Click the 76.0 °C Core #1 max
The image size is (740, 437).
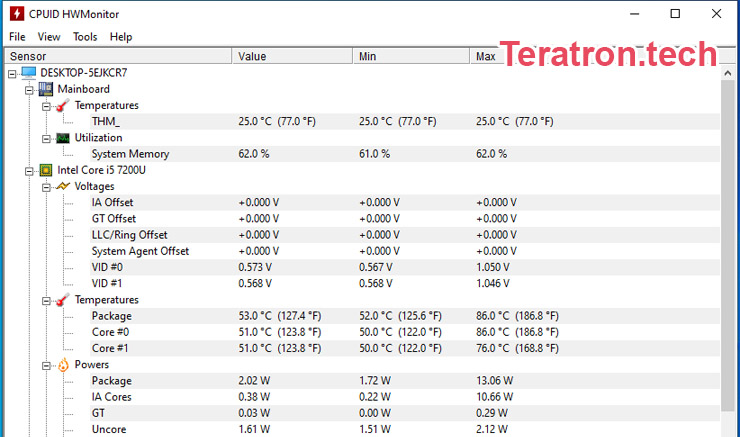point(517,348)
